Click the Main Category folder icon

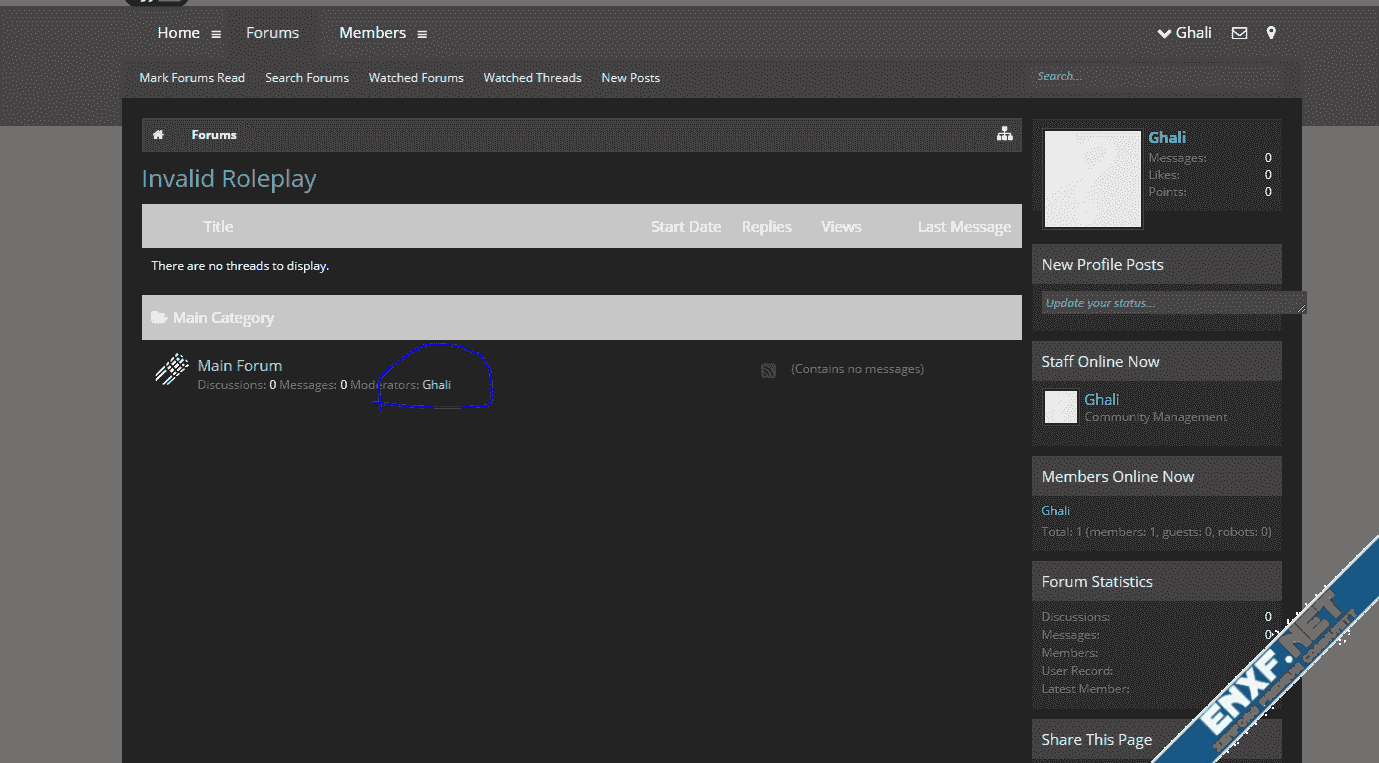click(159, 318)
